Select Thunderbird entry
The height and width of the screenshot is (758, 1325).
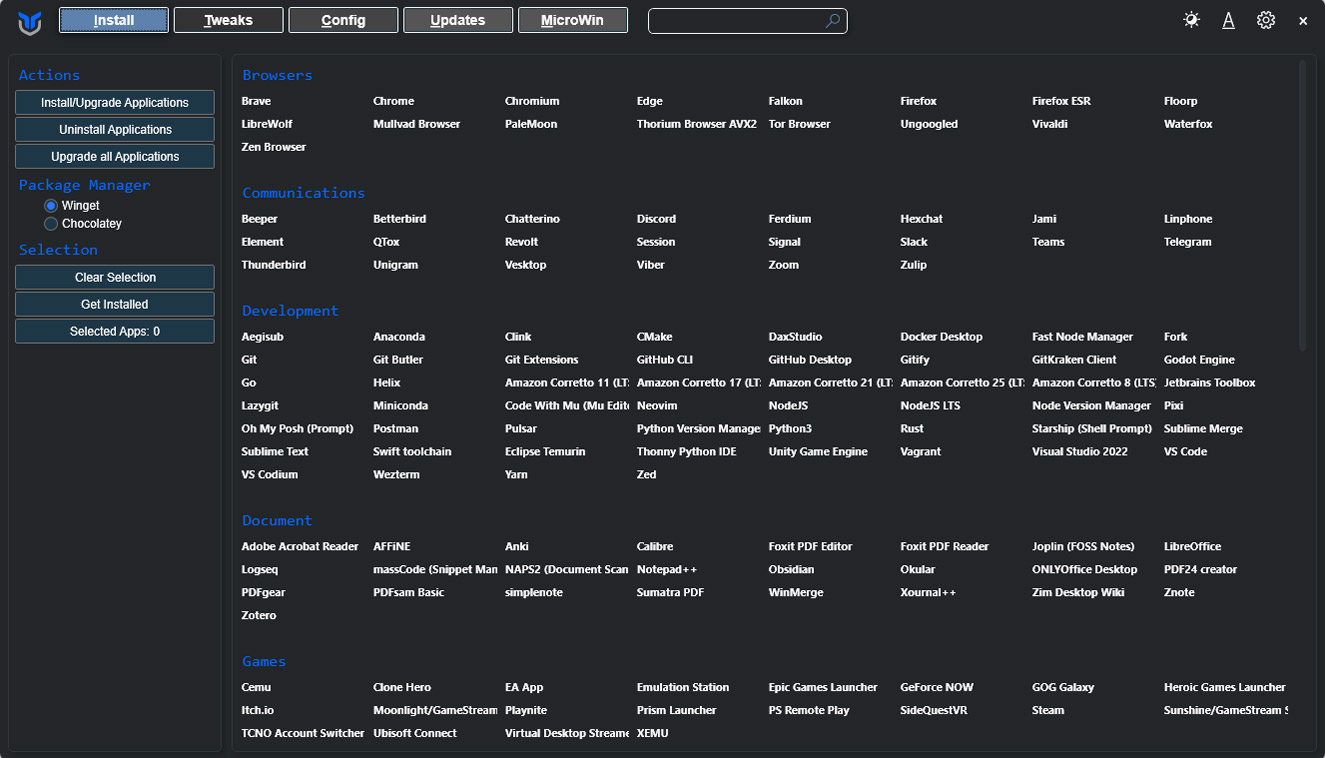click(273, 265)
